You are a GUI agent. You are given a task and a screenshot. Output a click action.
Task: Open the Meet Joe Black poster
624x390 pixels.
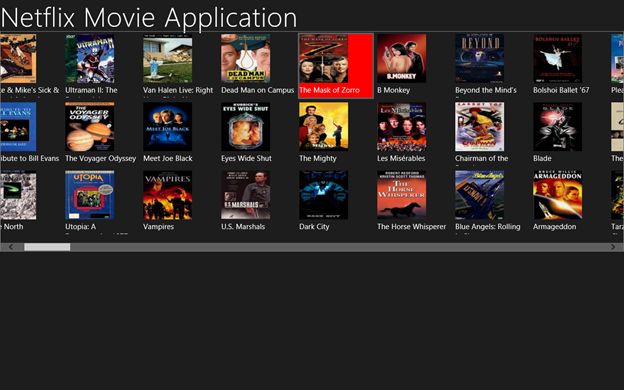(168, 127)
